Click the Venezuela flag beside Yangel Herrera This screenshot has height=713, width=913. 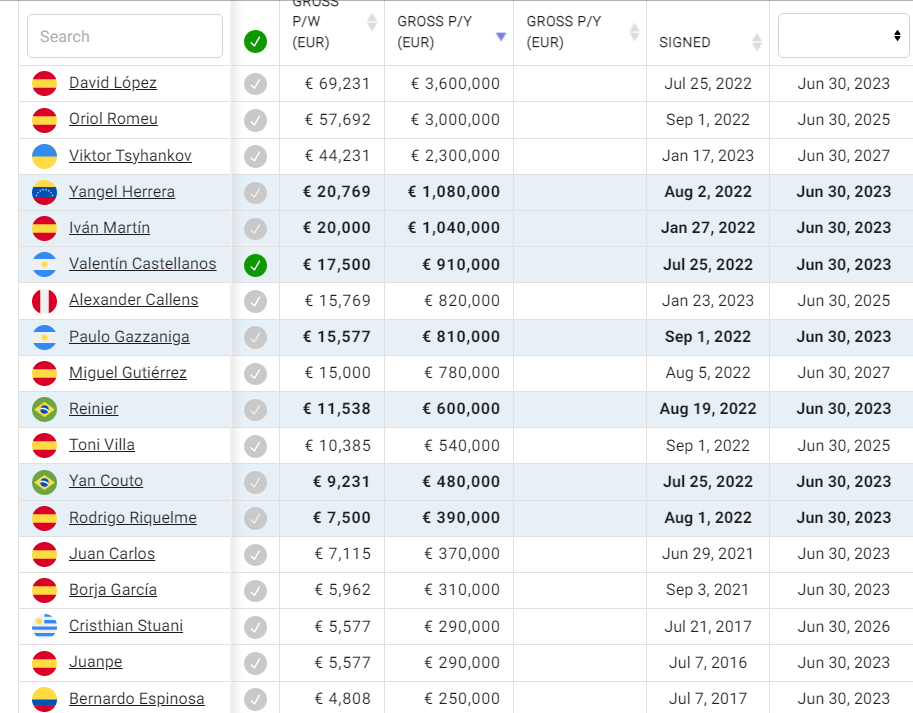pyautogui.click(x=44, y=192)
